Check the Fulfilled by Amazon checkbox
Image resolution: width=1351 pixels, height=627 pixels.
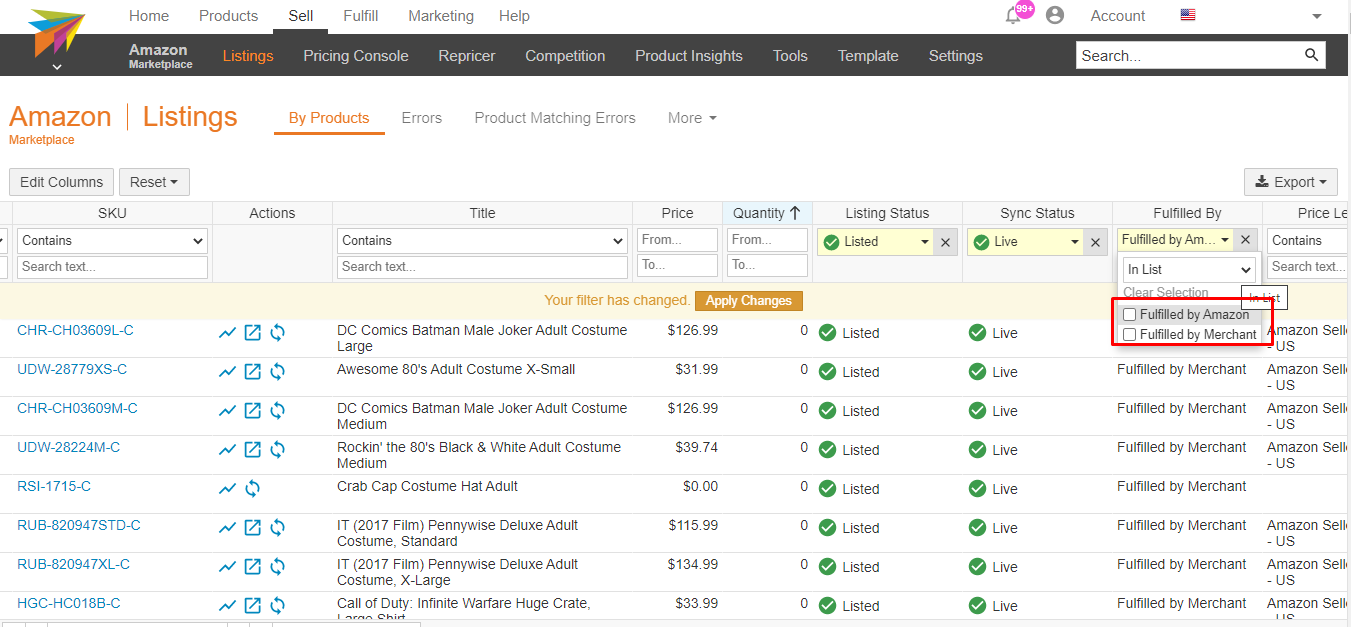pyautogui.click(x=1130, y=315)
